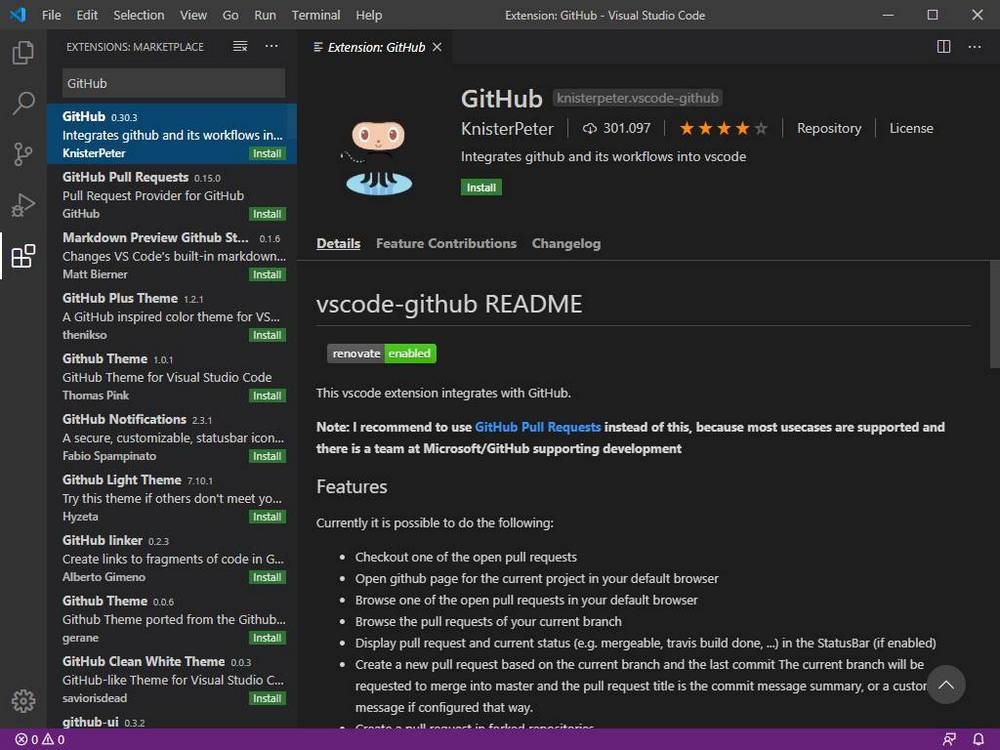1000x750 pixels.
Task: Open the License link
Action: [x=911, y=128]
